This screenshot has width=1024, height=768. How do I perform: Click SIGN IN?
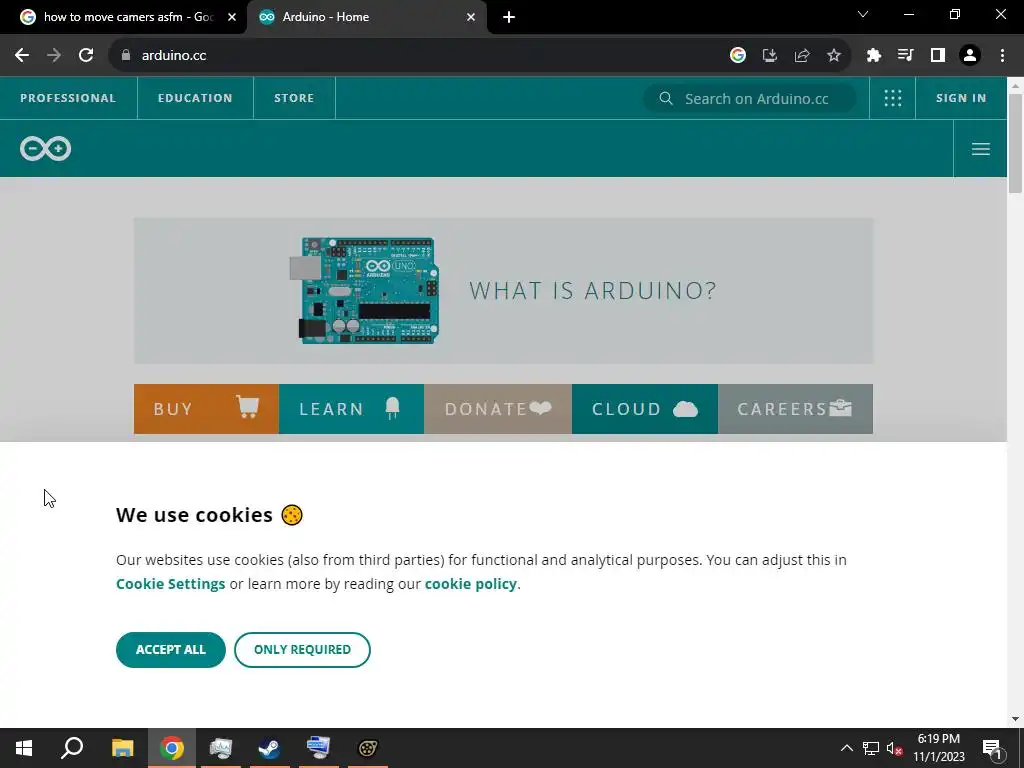[961, 98]
